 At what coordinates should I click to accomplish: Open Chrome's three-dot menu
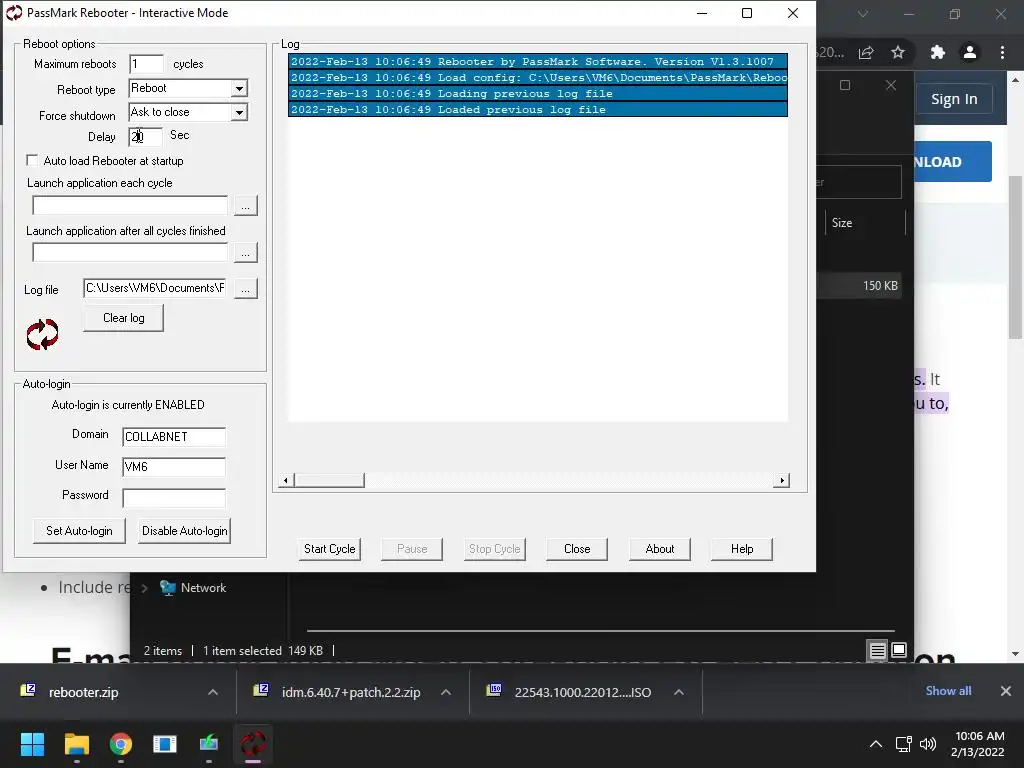tap(1002, 52)
